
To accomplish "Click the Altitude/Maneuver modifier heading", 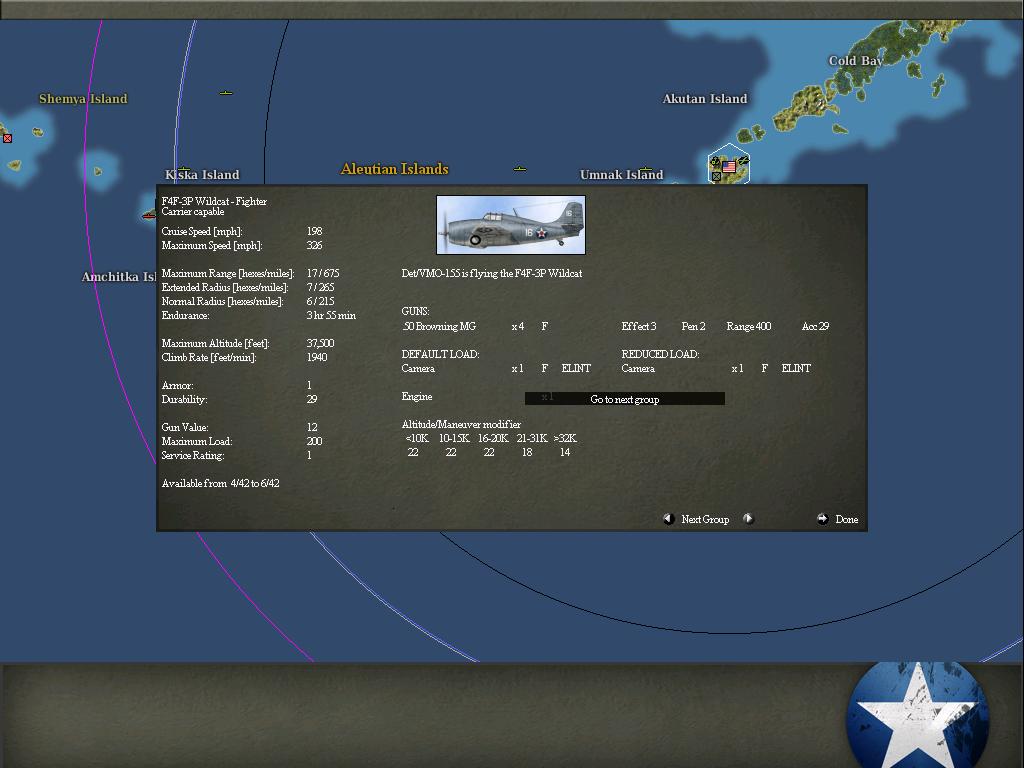I will coord(461,424).
